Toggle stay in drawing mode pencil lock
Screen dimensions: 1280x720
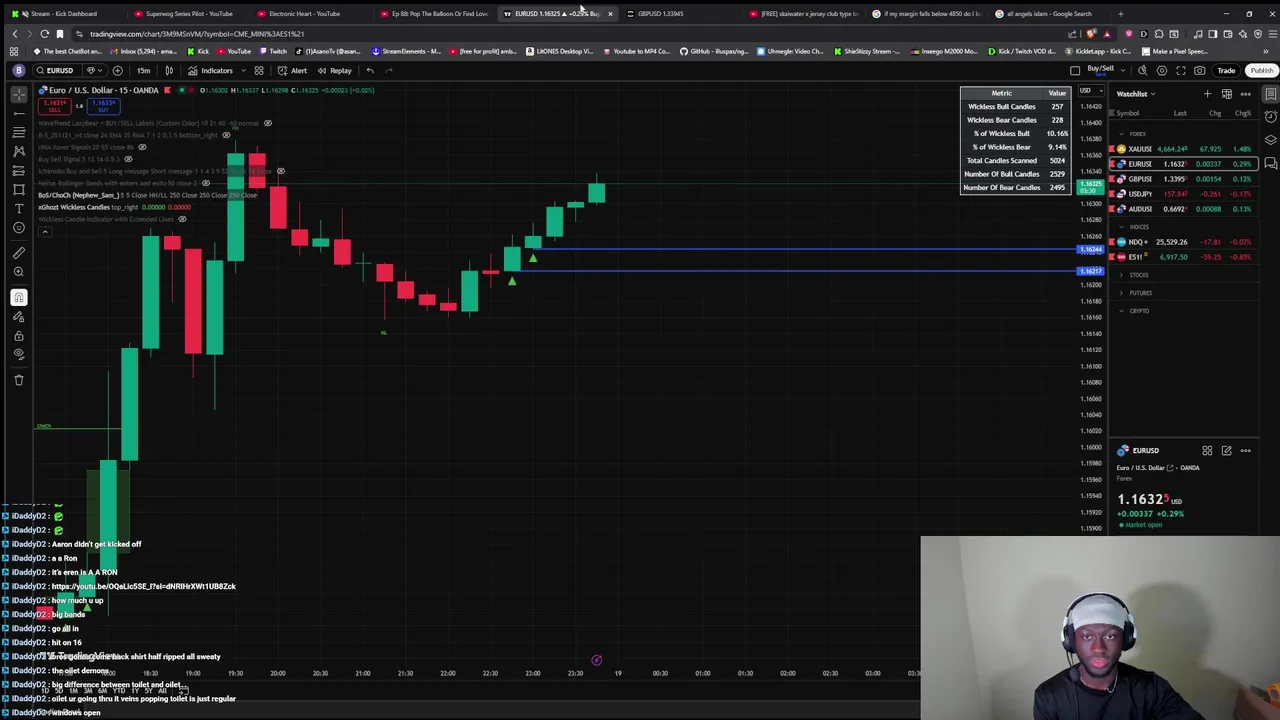(x=19, y=316)
